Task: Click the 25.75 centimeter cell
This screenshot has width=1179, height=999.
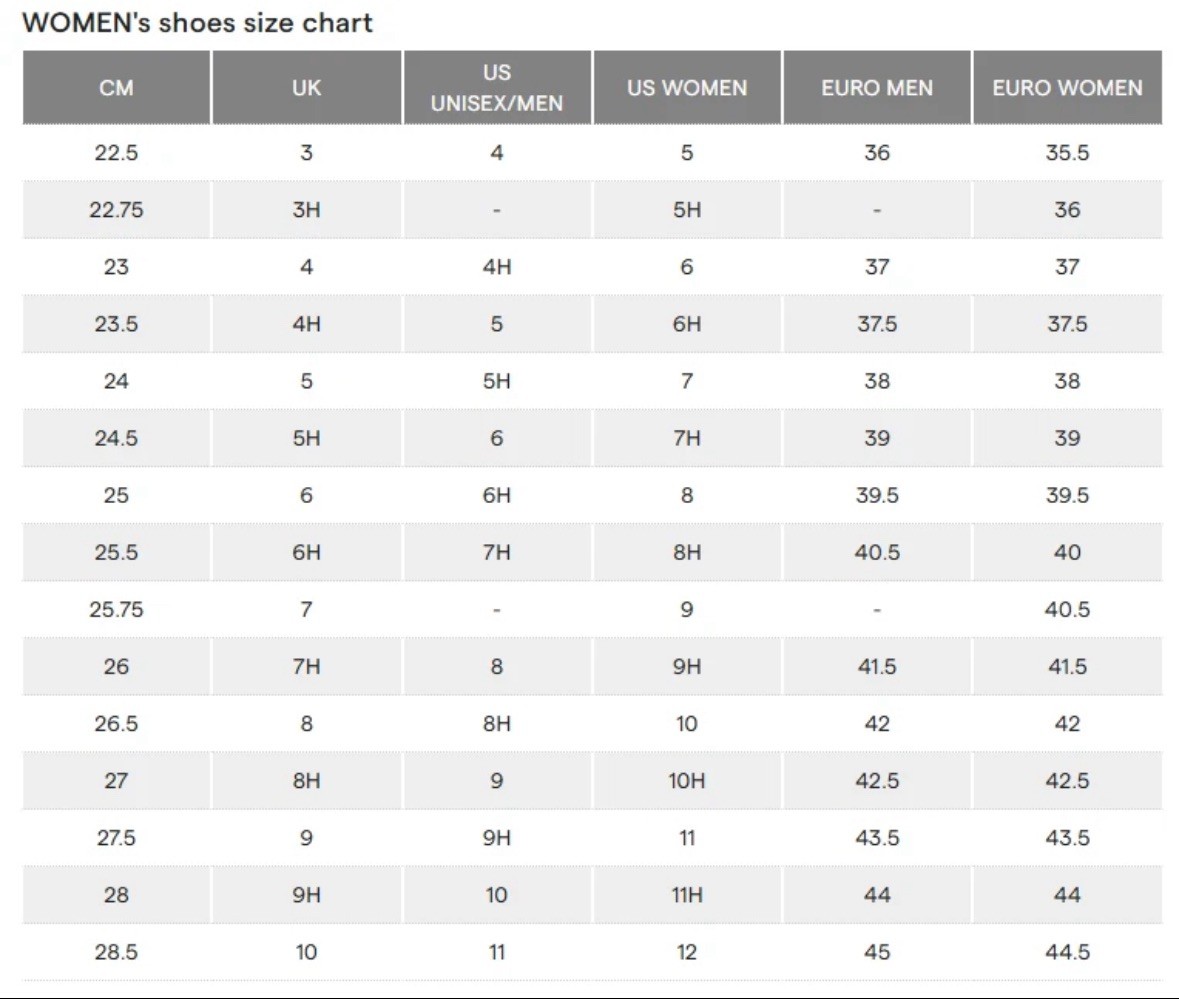Action: pos(116,609)
